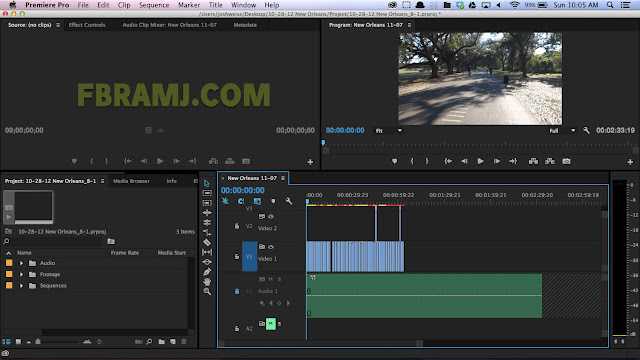Switch to the Metadata tab
This screenshot has width=640, height=360.
(245, 25)
